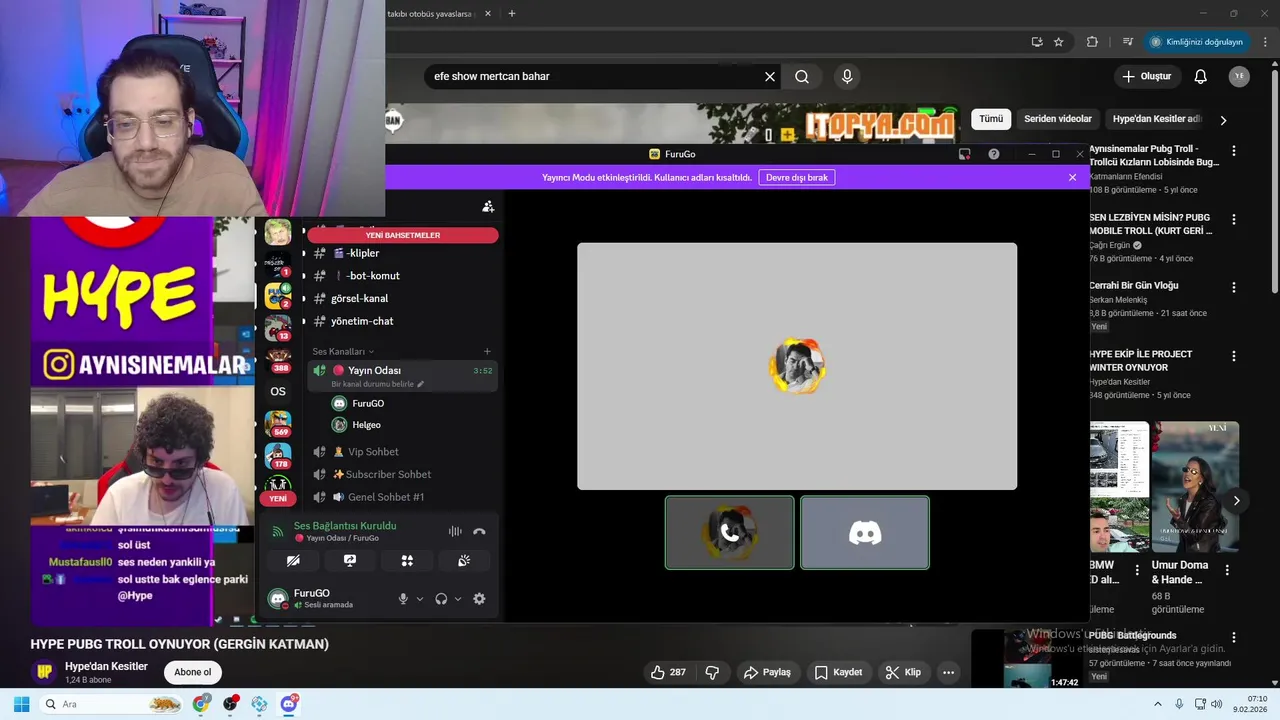The width and height of the screenshot is (1280, 720).
Task: Set channel status via Bir kanal durumu belirle
Action: 378,384
